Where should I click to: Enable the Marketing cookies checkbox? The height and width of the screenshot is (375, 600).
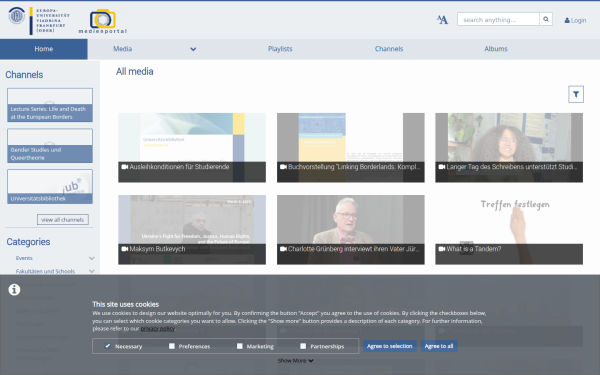(240, 346)
